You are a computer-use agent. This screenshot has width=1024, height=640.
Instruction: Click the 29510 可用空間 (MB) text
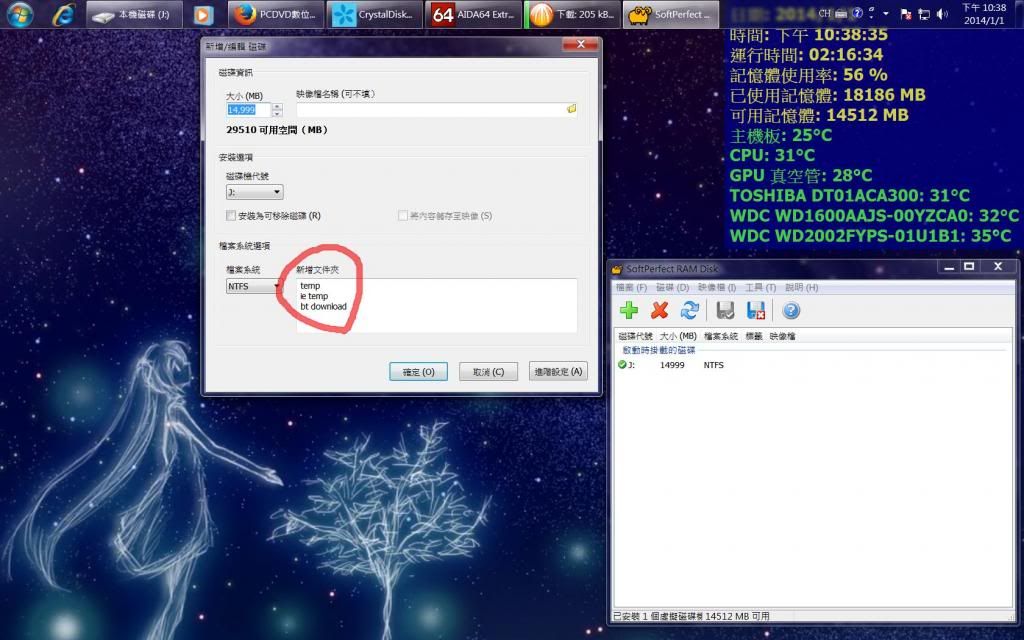point(277,130)
